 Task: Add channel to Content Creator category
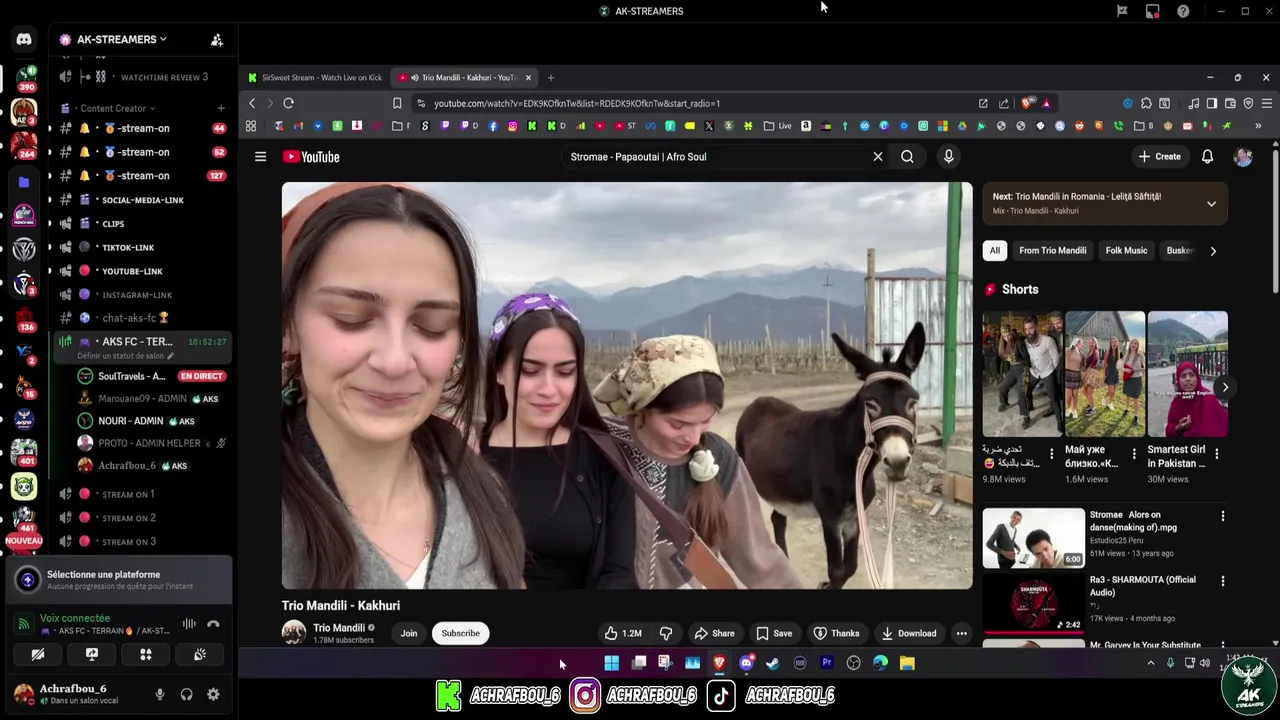[x=221, y=108]
